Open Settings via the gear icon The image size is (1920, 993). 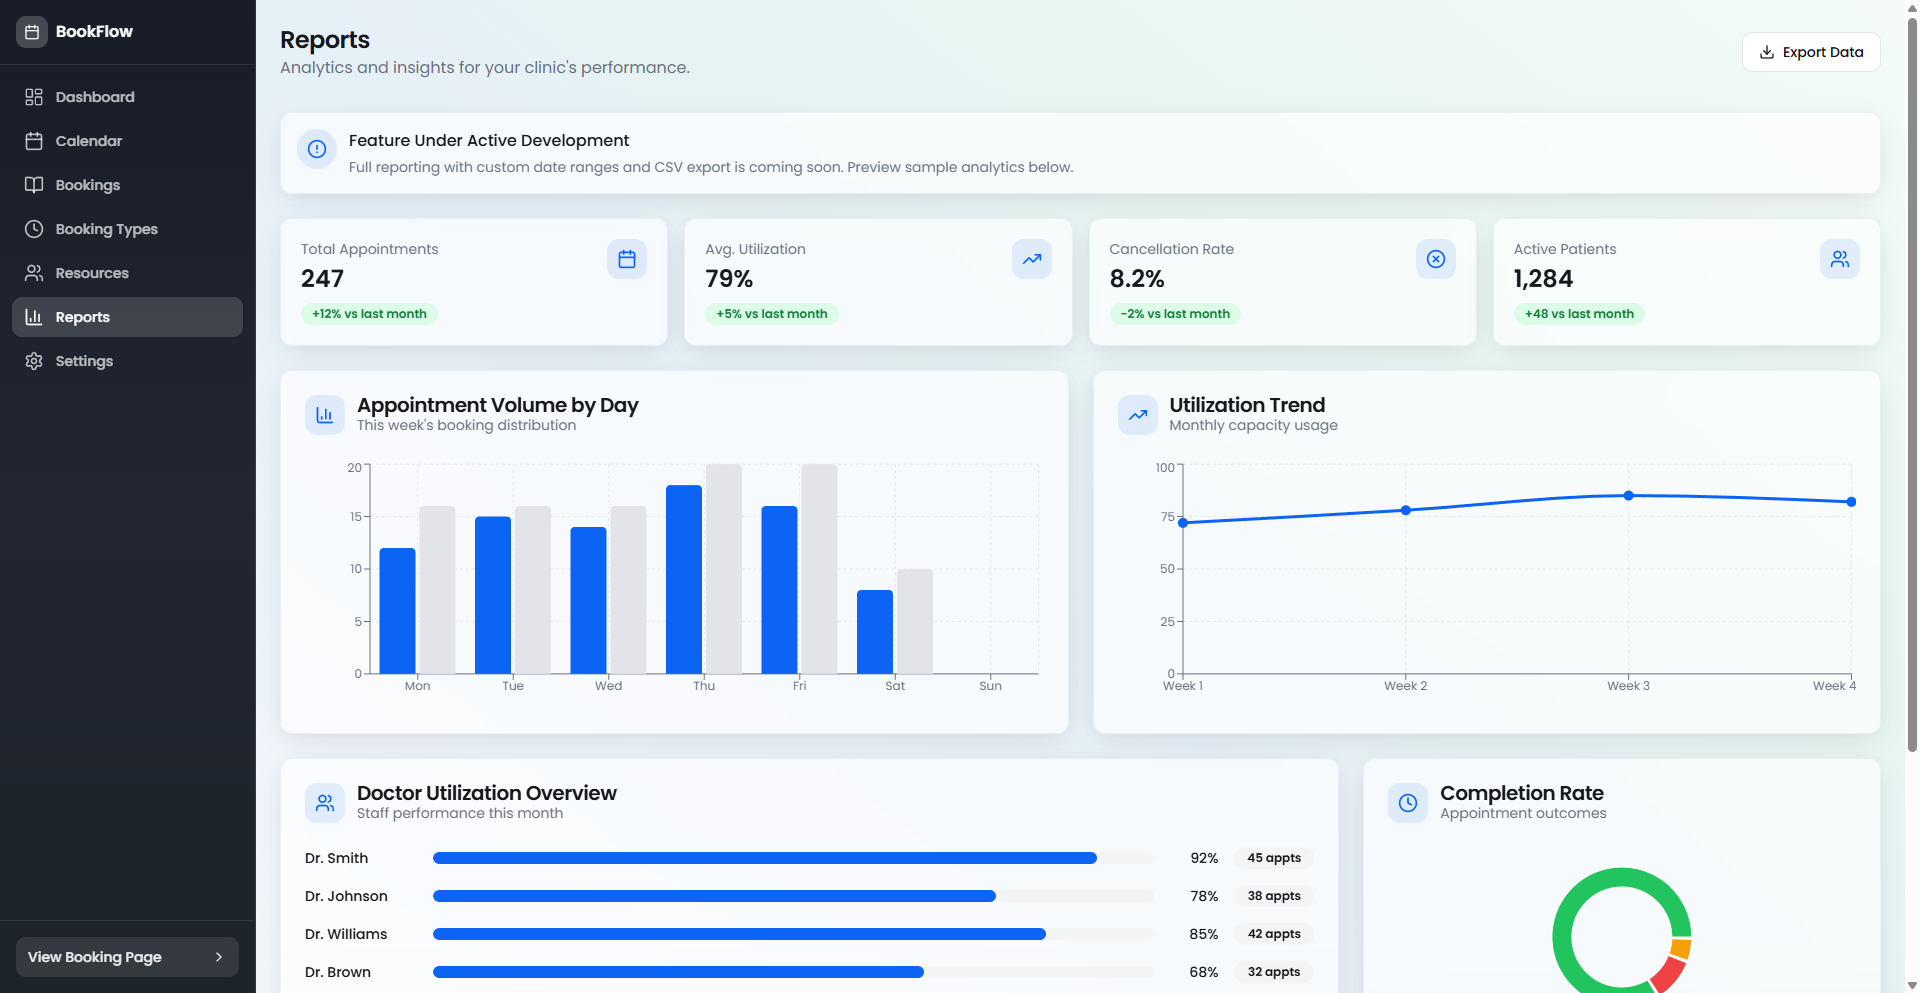pyautogui.click(x=34, y=360)
